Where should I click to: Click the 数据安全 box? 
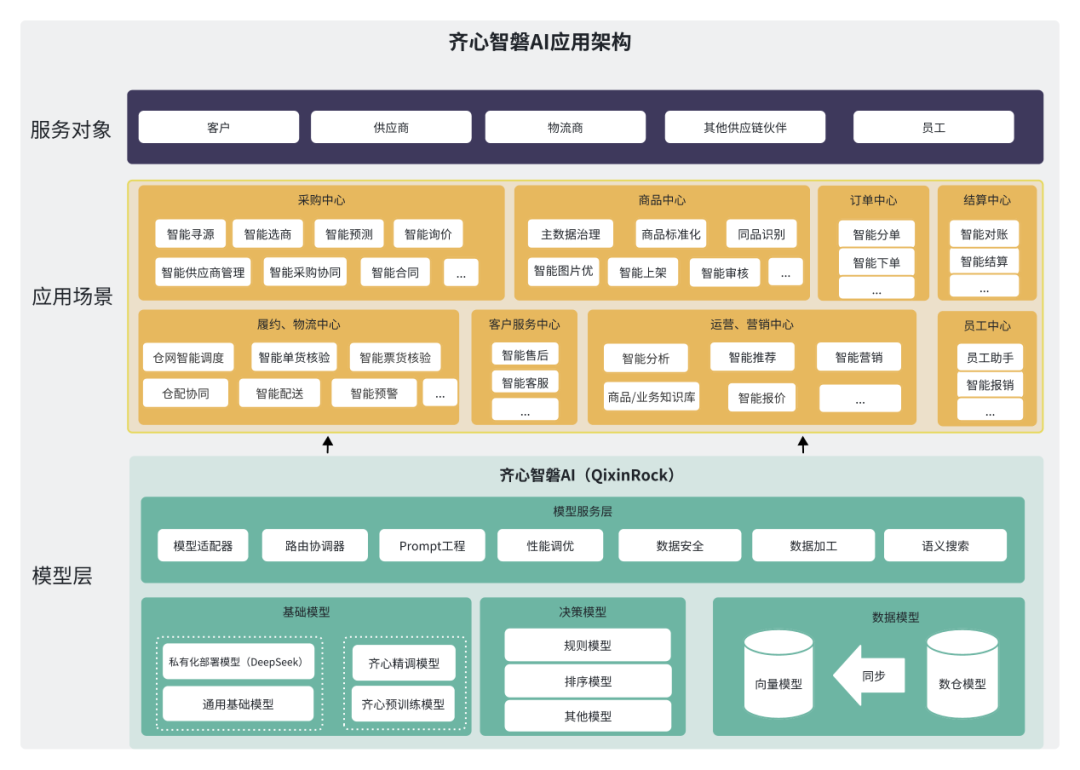(680, 545)
